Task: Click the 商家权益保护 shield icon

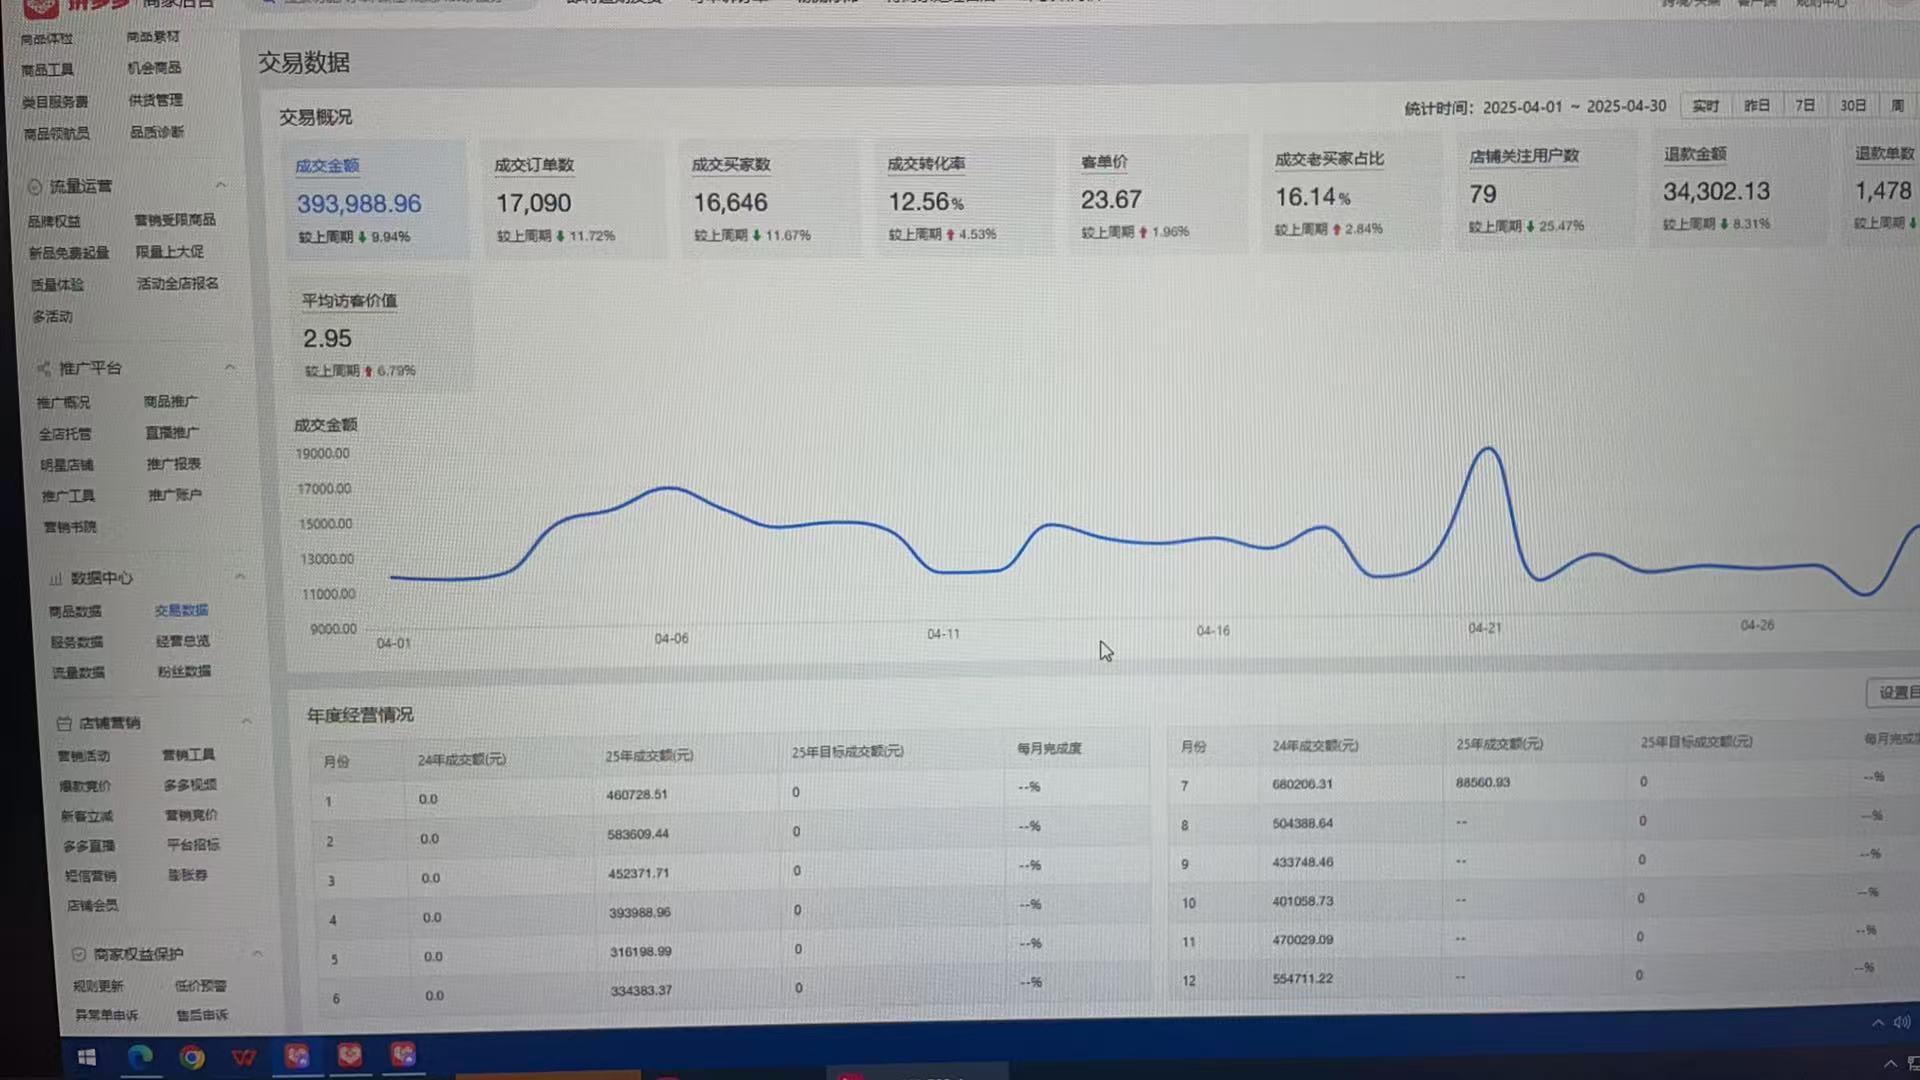Action: click(x=79, y=954)
